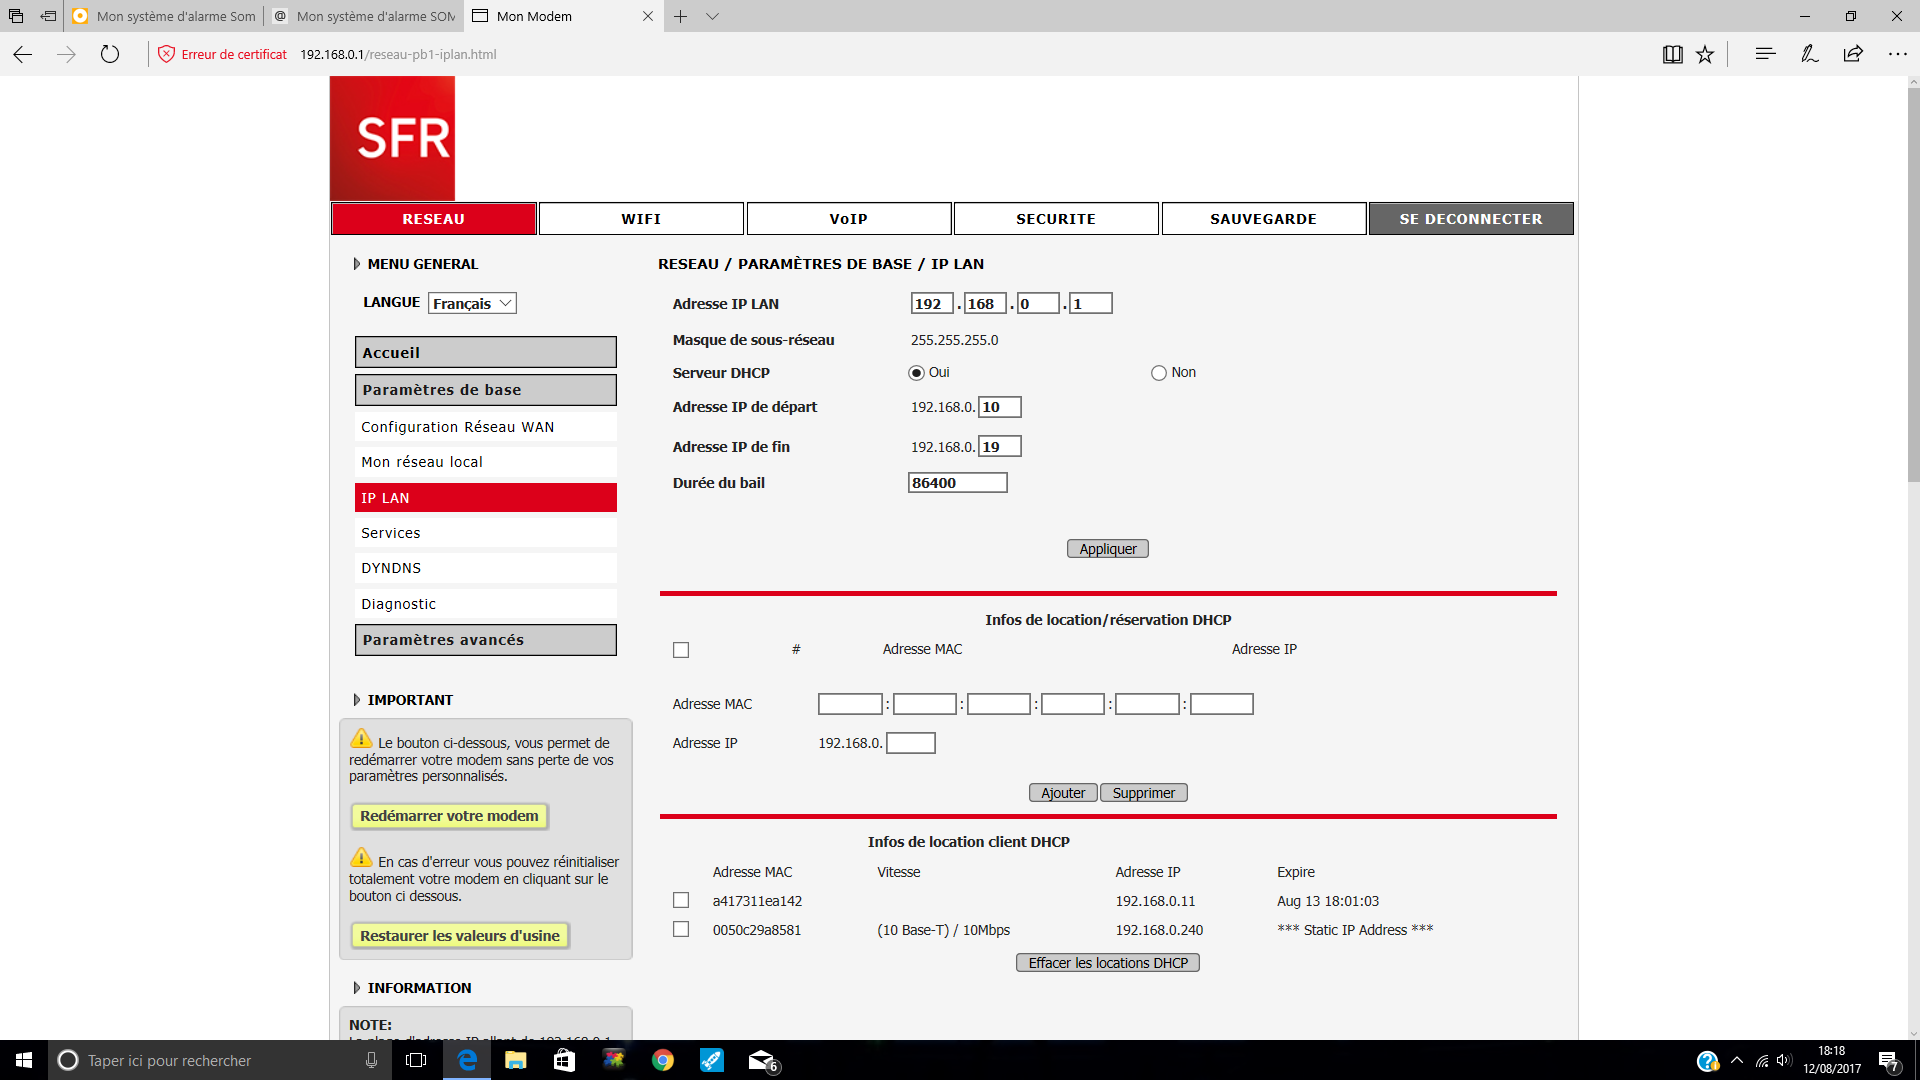Viewport: 1920px width, 1080px height.
Task: Expand the IMPORTANT section arrow
Action: tap(356, 700)
